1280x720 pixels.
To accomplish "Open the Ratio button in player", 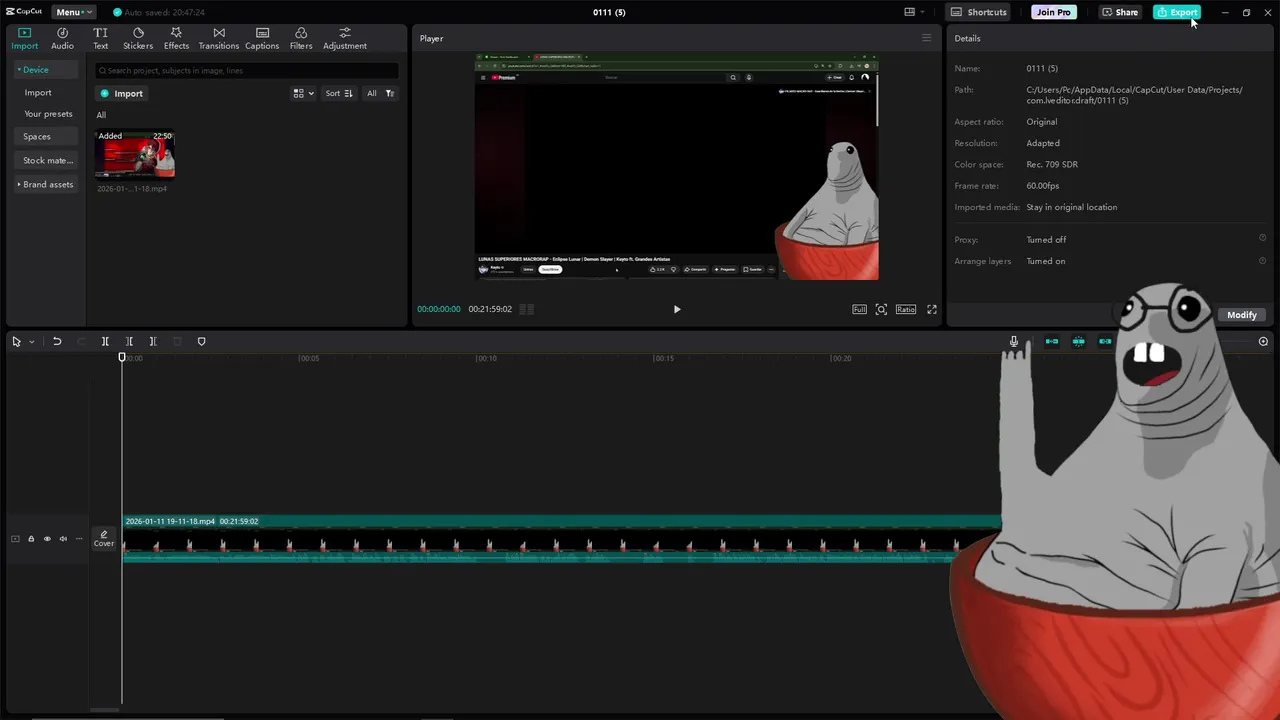I will click(905, 309).
